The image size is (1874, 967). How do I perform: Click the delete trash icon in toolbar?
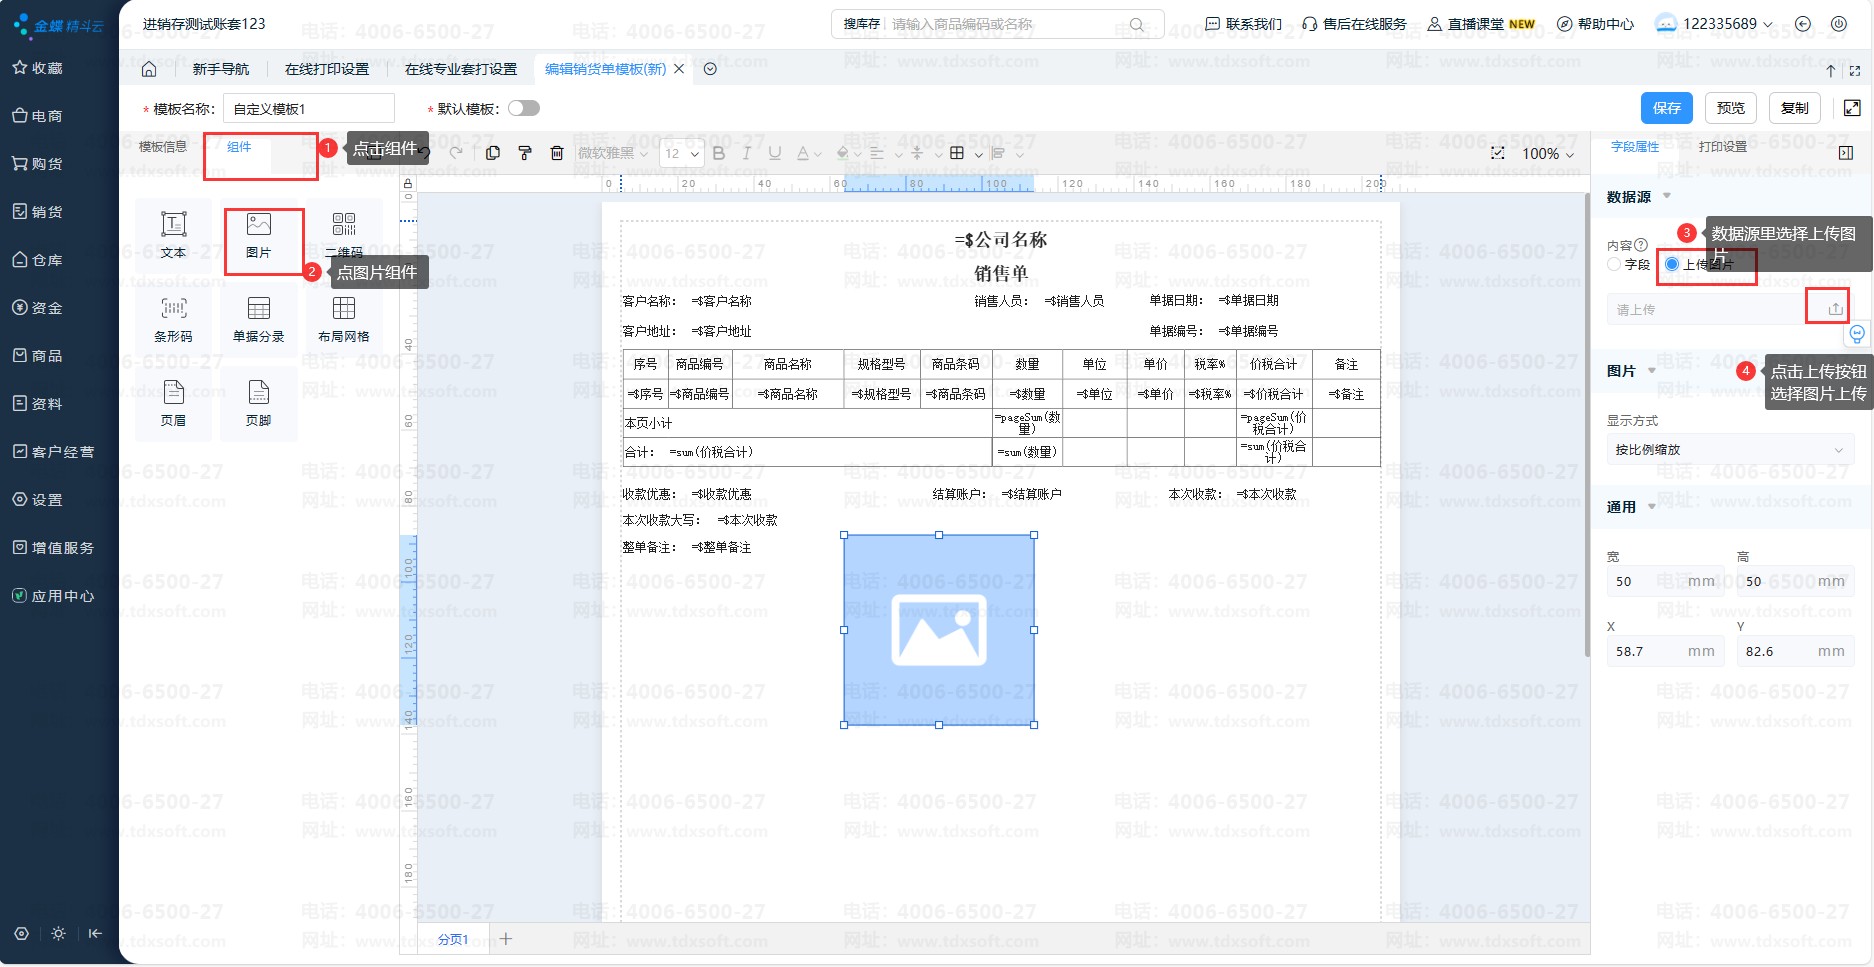557,153
